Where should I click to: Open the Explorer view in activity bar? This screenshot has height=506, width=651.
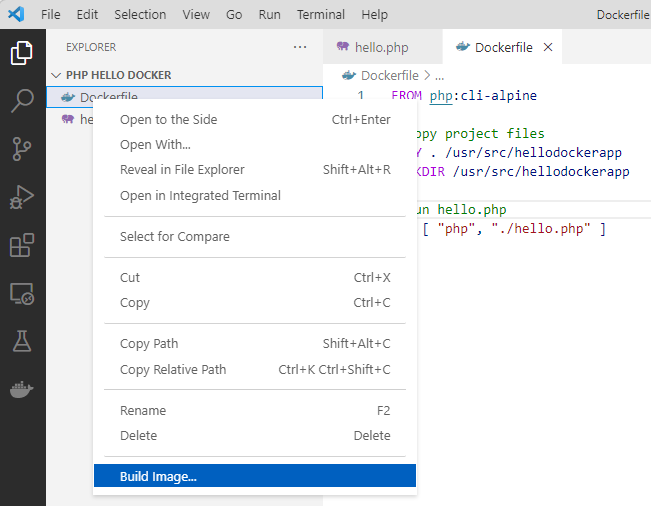pos(22,53)
